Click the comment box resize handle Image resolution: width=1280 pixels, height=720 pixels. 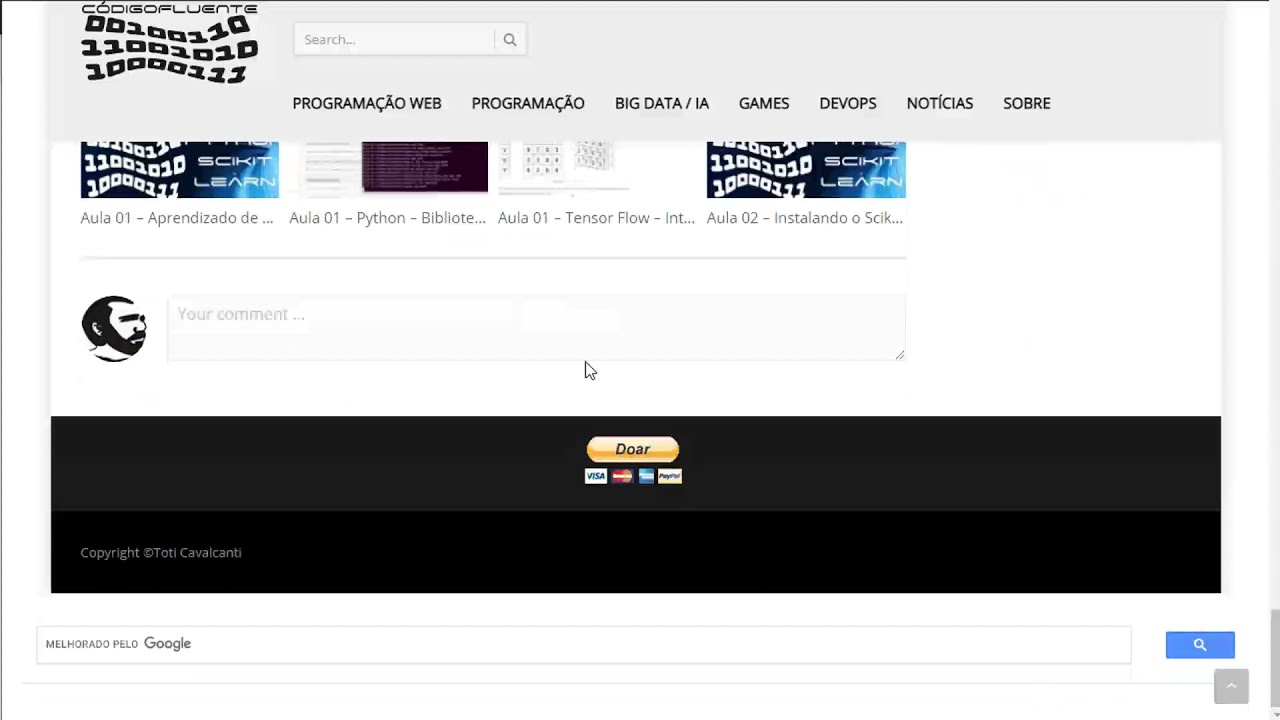click(x=899, y=353)
